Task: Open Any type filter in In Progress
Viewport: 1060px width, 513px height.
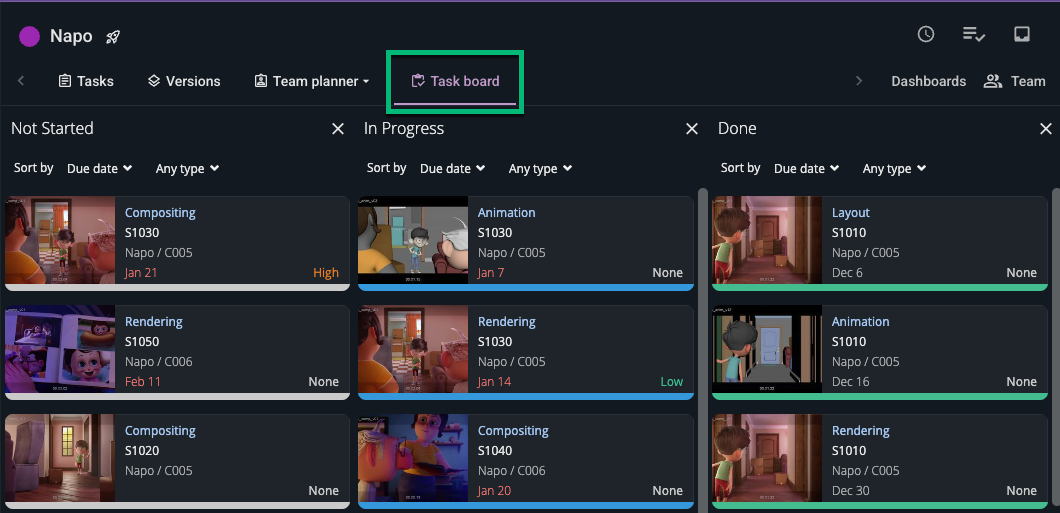Action: tap(540, 168)
